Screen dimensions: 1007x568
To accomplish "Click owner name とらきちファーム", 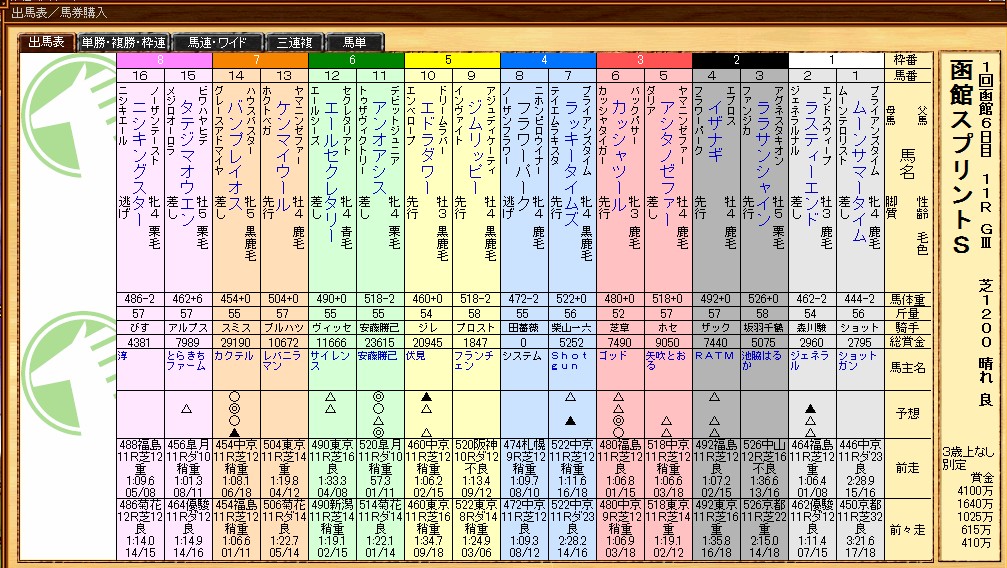I will [186, 360].
